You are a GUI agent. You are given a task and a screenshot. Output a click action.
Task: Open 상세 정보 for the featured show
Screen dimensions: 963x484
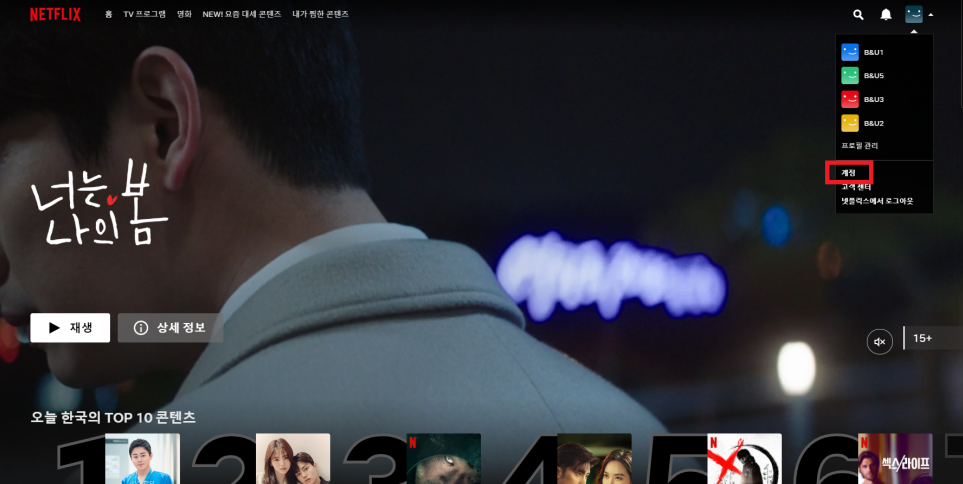(x=170, y=327)
